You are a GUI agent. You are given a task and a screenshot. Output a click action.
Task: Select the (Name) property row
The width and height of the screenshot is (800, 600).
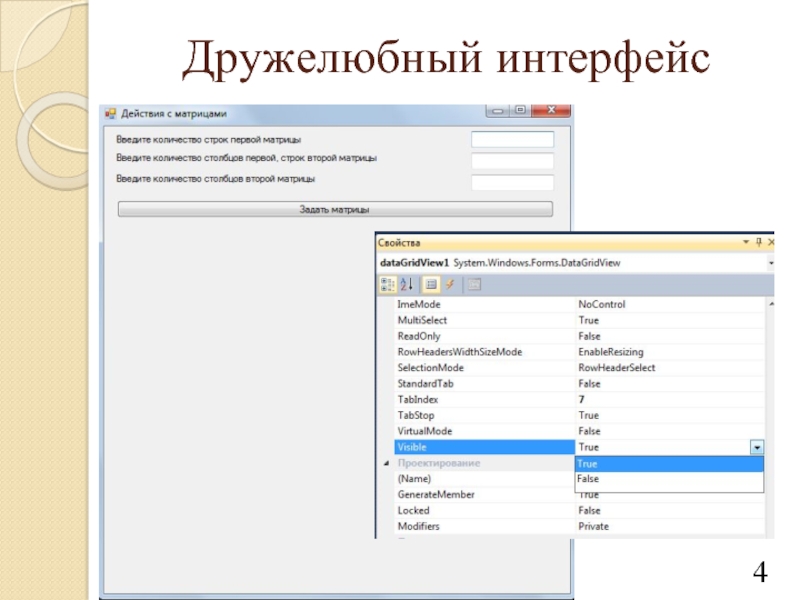(x=485, y=479)
